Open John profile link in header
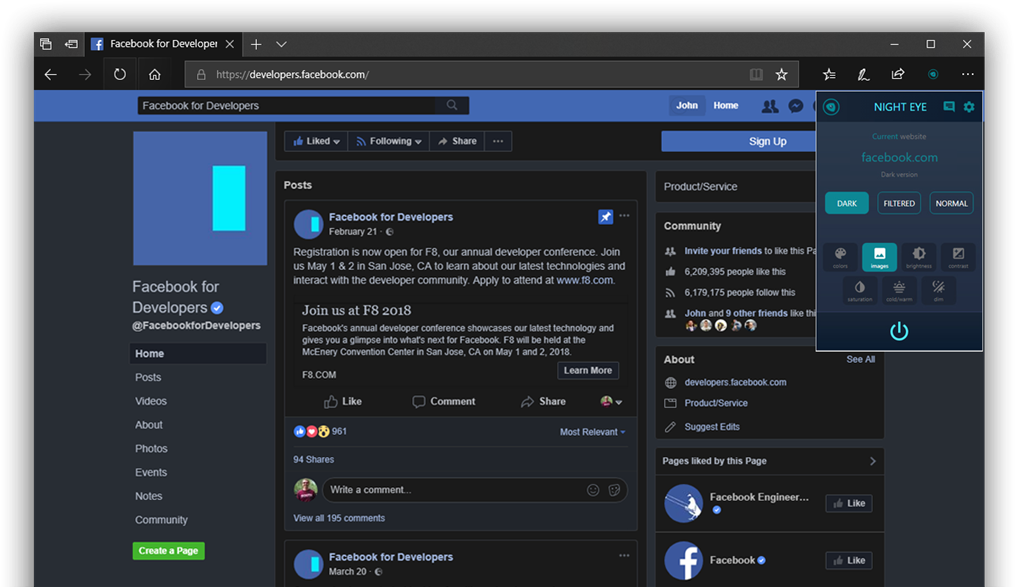This screenshot has height=587, width=1015. pos(687,105)
